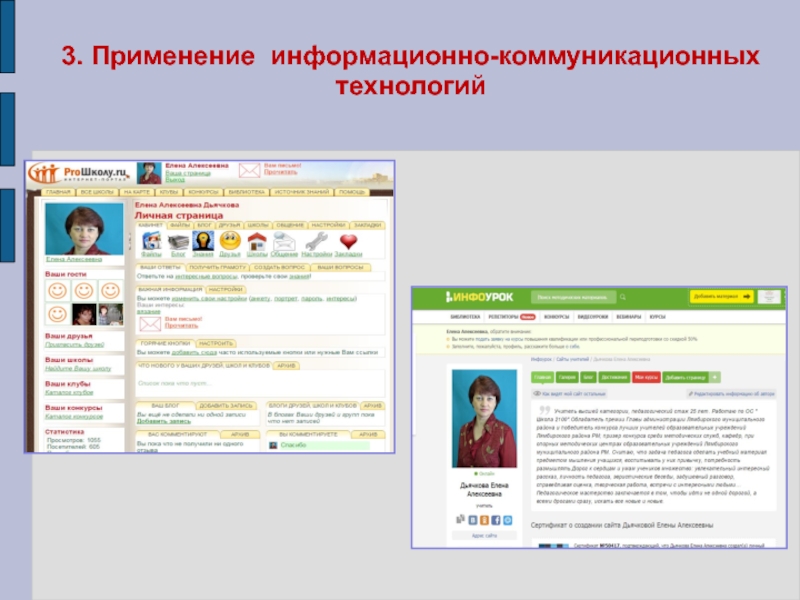800x600 pixels.
Task: Open the КЛУБЫ menu item
Action: [x=168, y=192]
